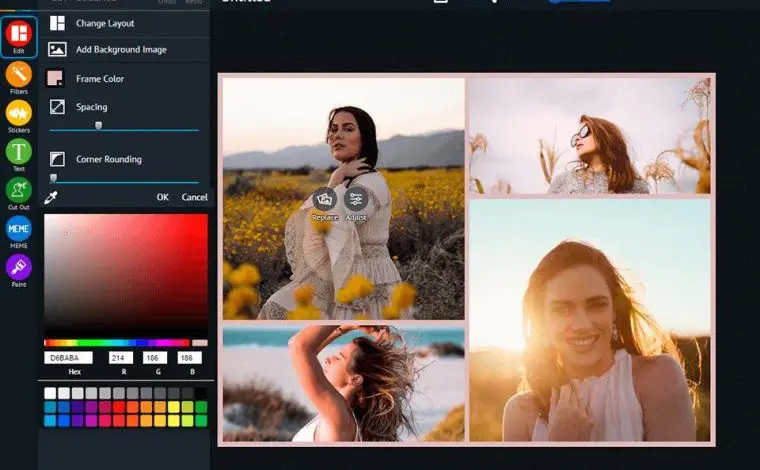Click the Change Layout grid icon
Image resolution: width=760 pixels, height=470 pixels.
click(x=57, y=23)
